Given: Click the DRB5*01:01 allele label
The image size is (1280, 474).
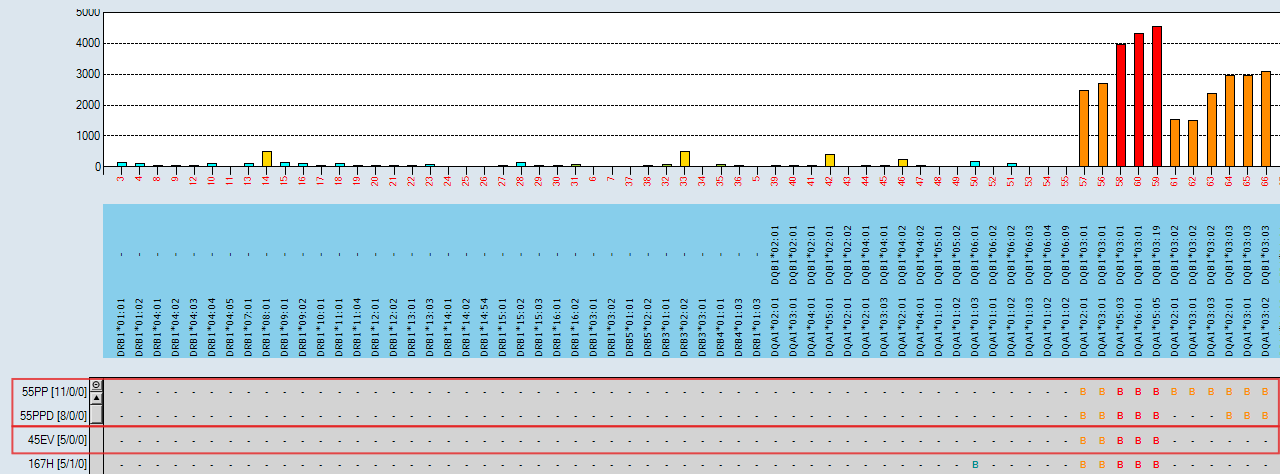Looking at the screenshot, I should 630,326.
